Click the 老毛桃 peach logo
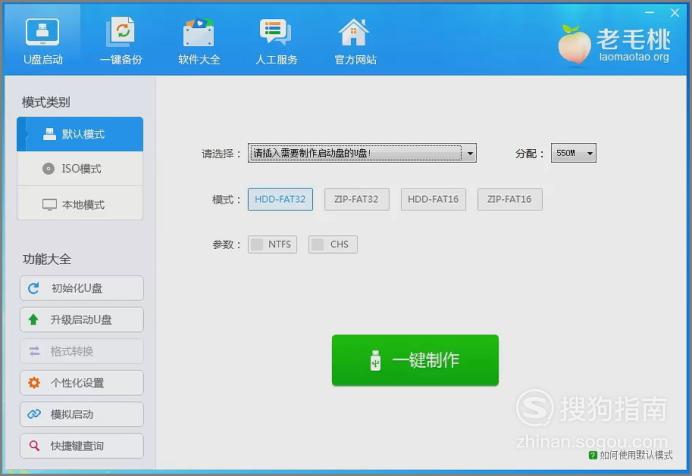 pyautogui.click(x=574, y=44)
